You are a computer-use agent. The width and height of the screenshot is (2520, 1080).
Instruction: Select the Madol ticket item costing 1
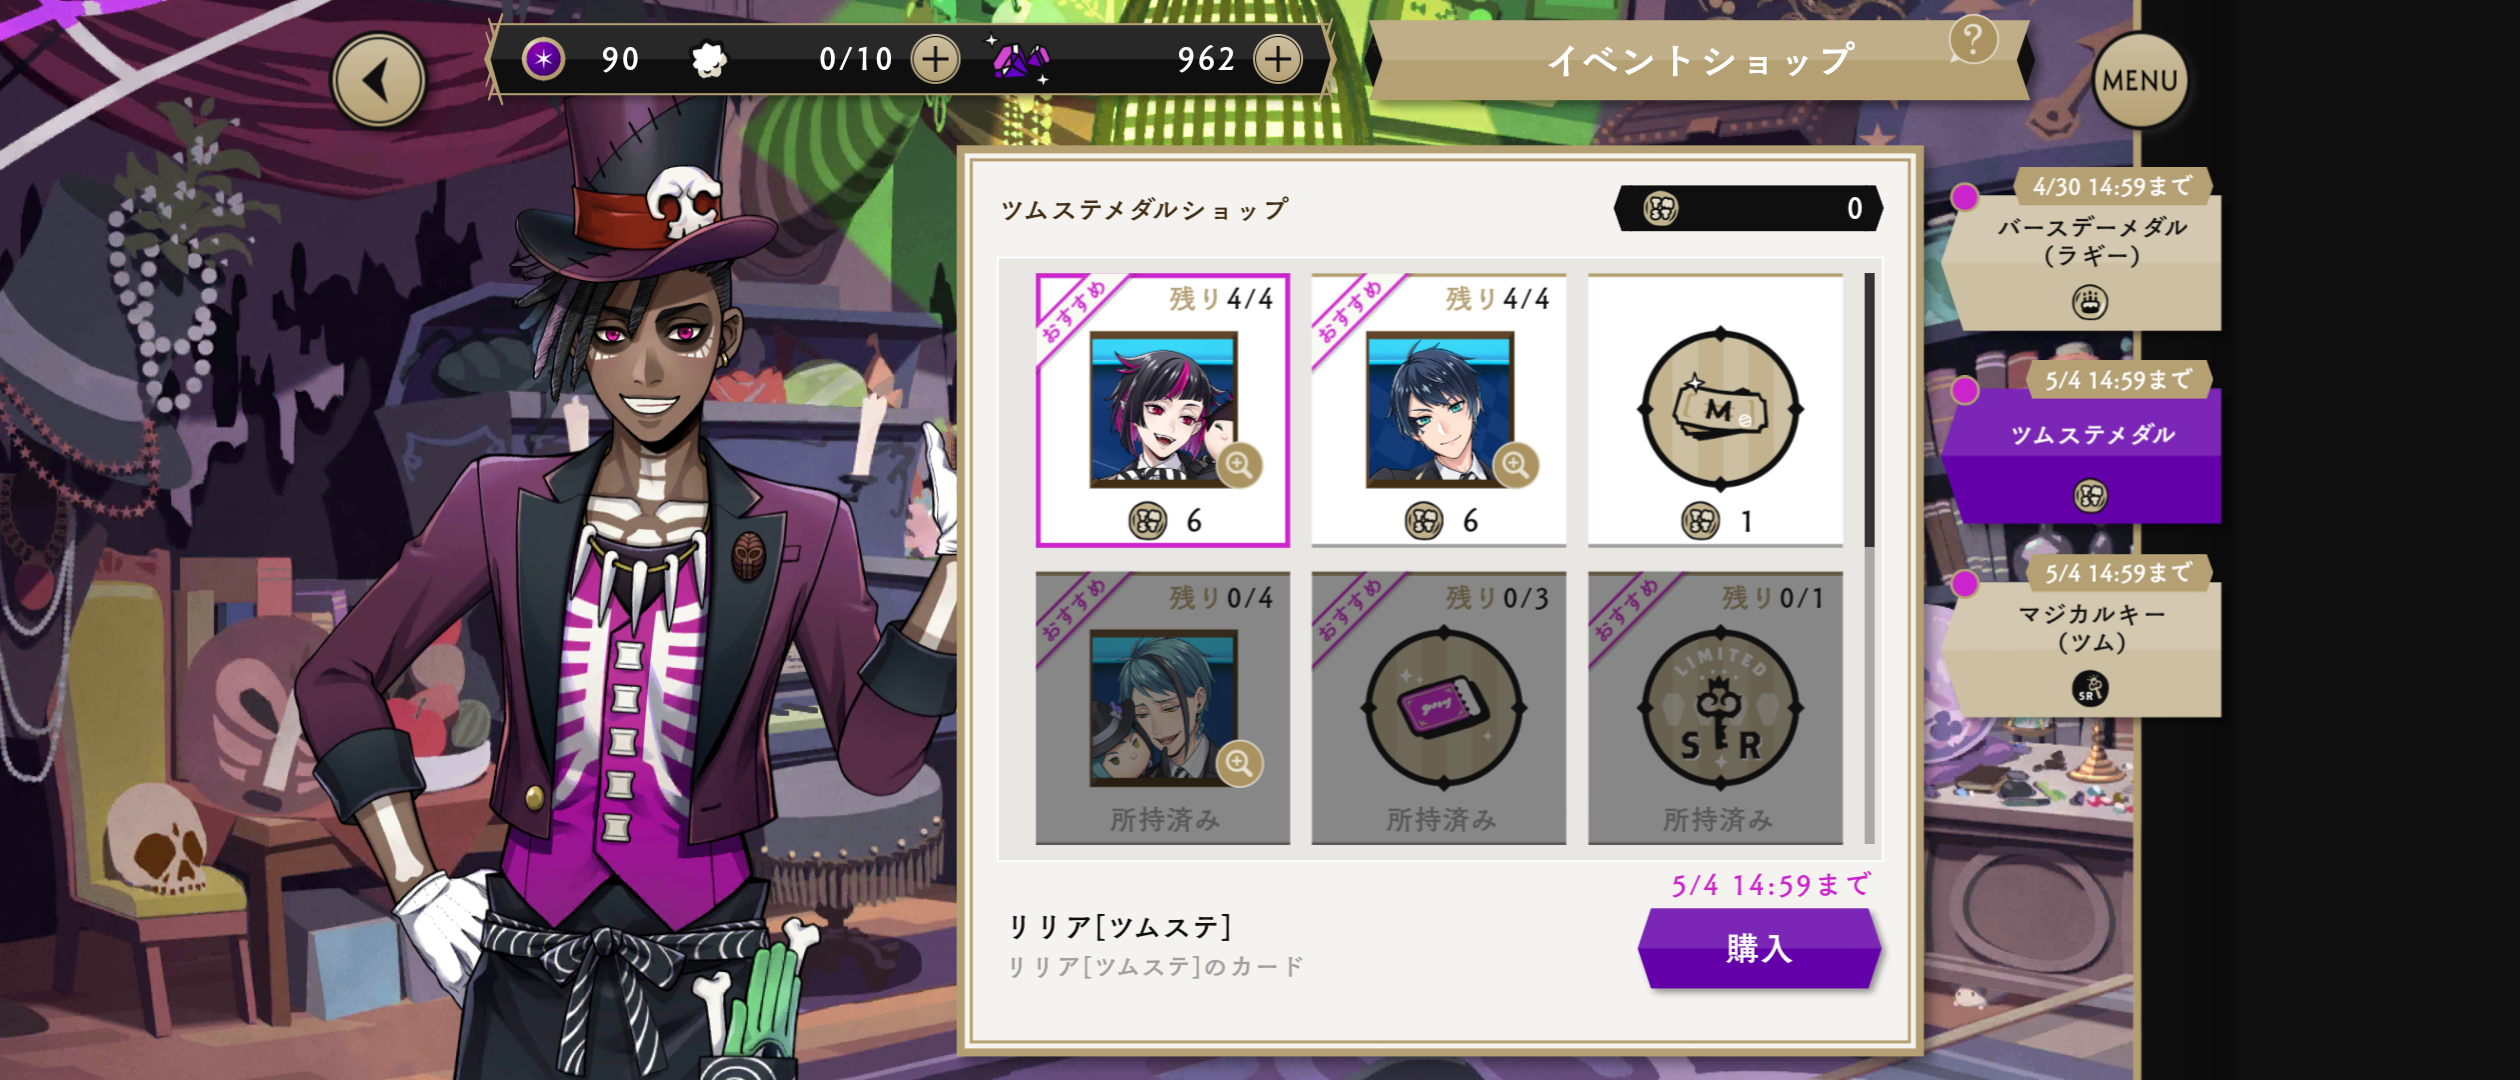pos(1716,410)
